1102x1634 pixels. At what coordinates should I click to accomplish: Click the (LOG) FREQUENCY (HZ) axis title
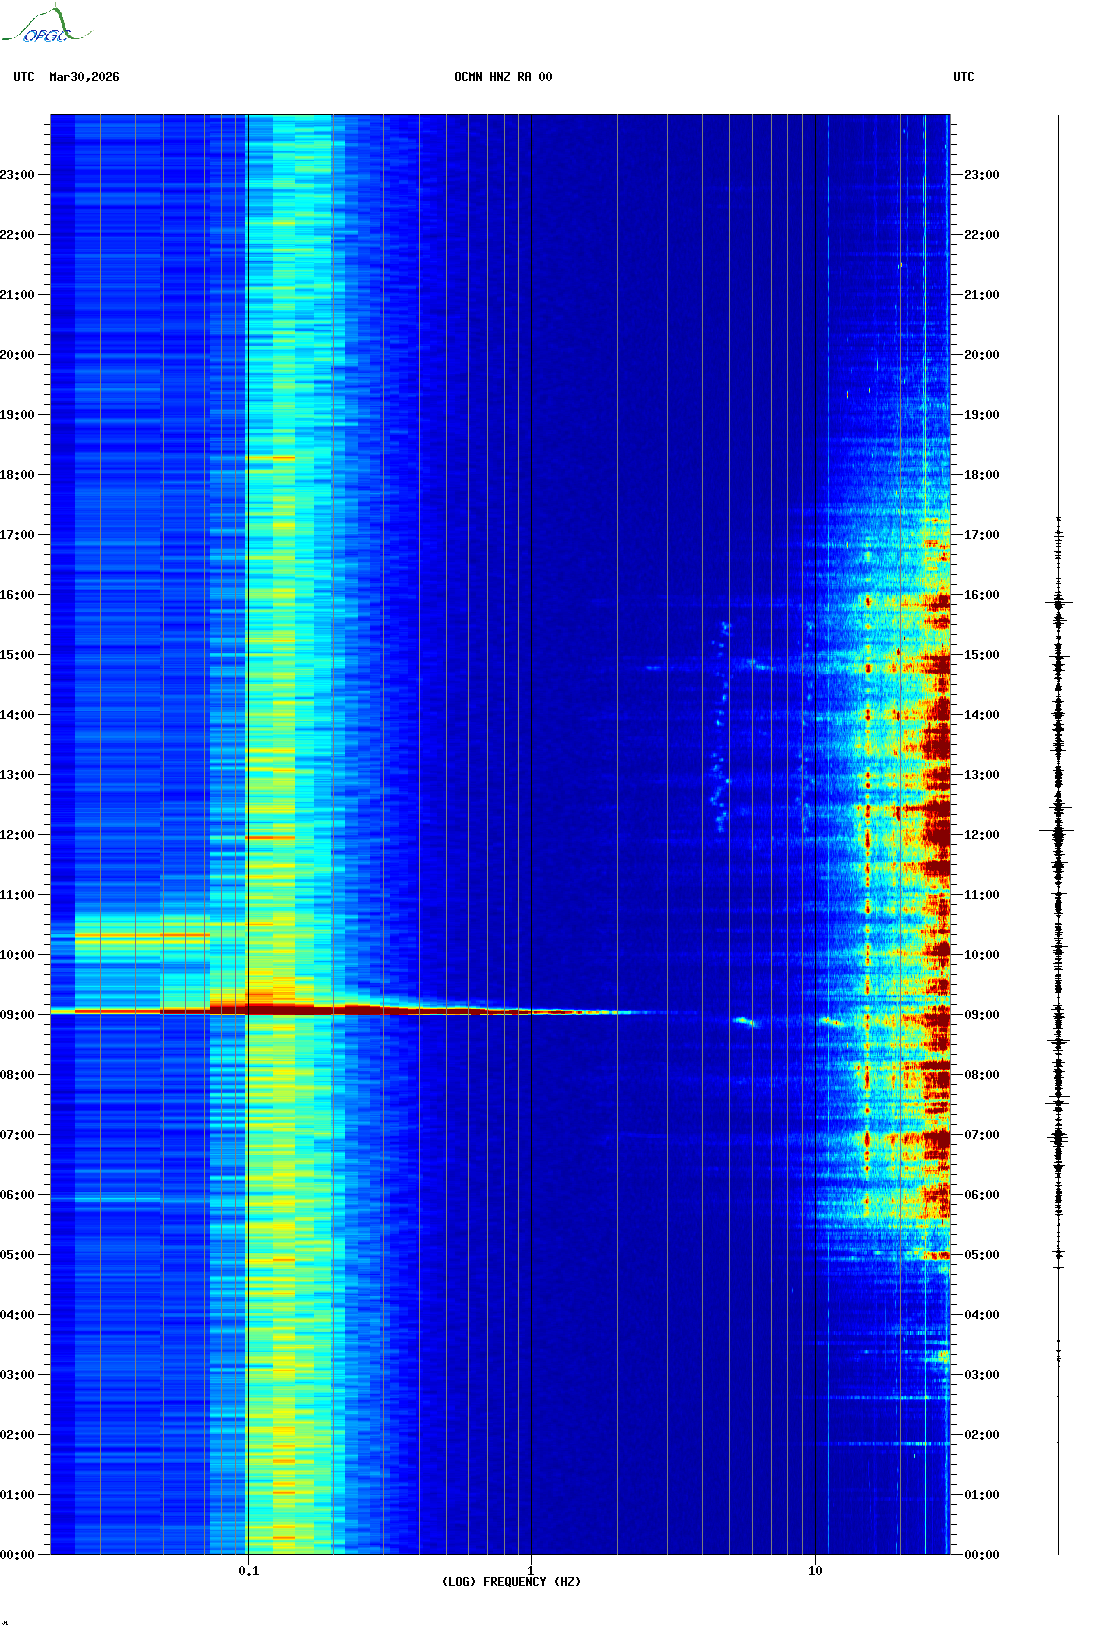(511, 1582)
